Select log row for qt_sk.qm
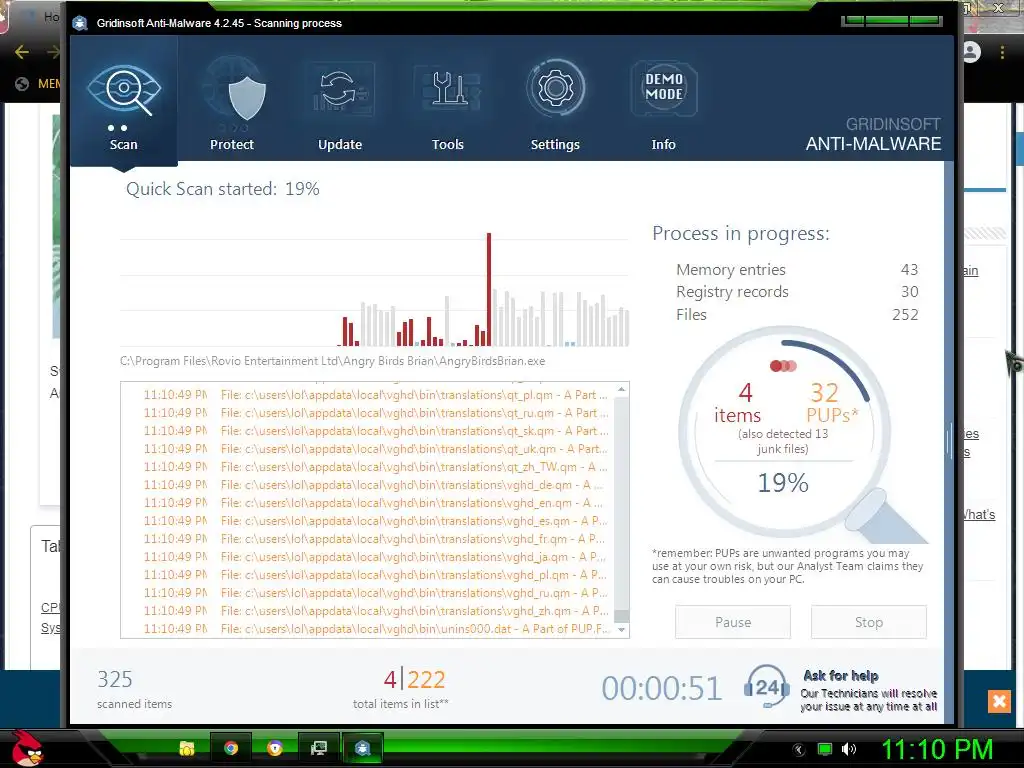The width and height of the screenshot is (1024, 768). (x=376, y=431)
